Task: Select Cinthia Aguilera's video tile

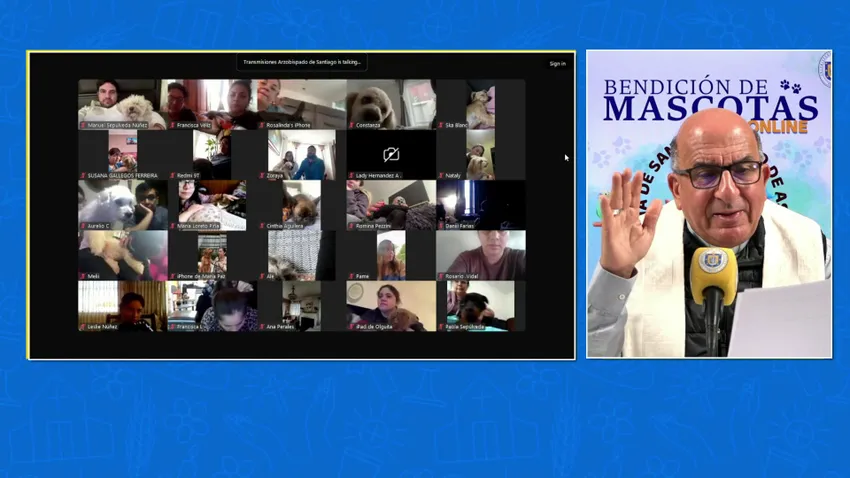Action: point(301,204)
